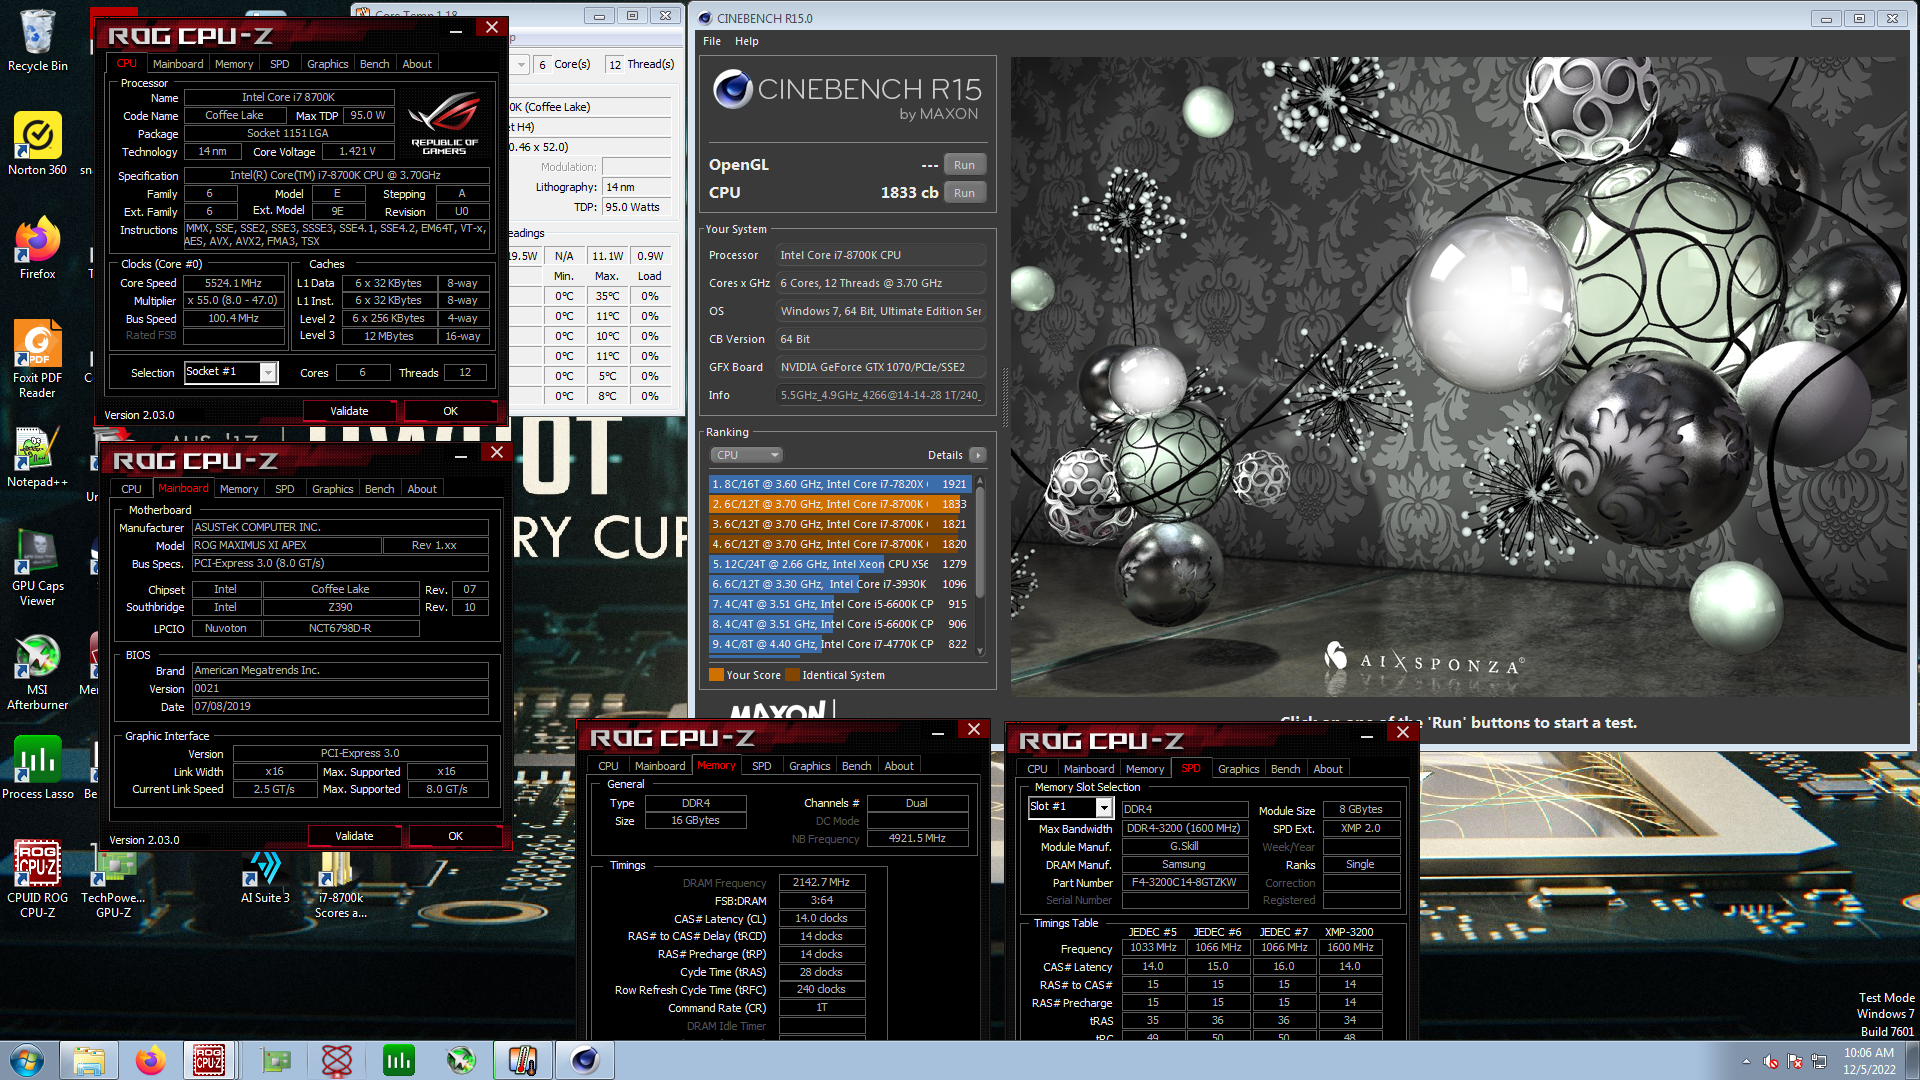Image resolution: width=1920 pixels, height=1080 pixels.
Task: Click muted volume tray icon
Action: pyautogui.click(x=1771, y=1061)
